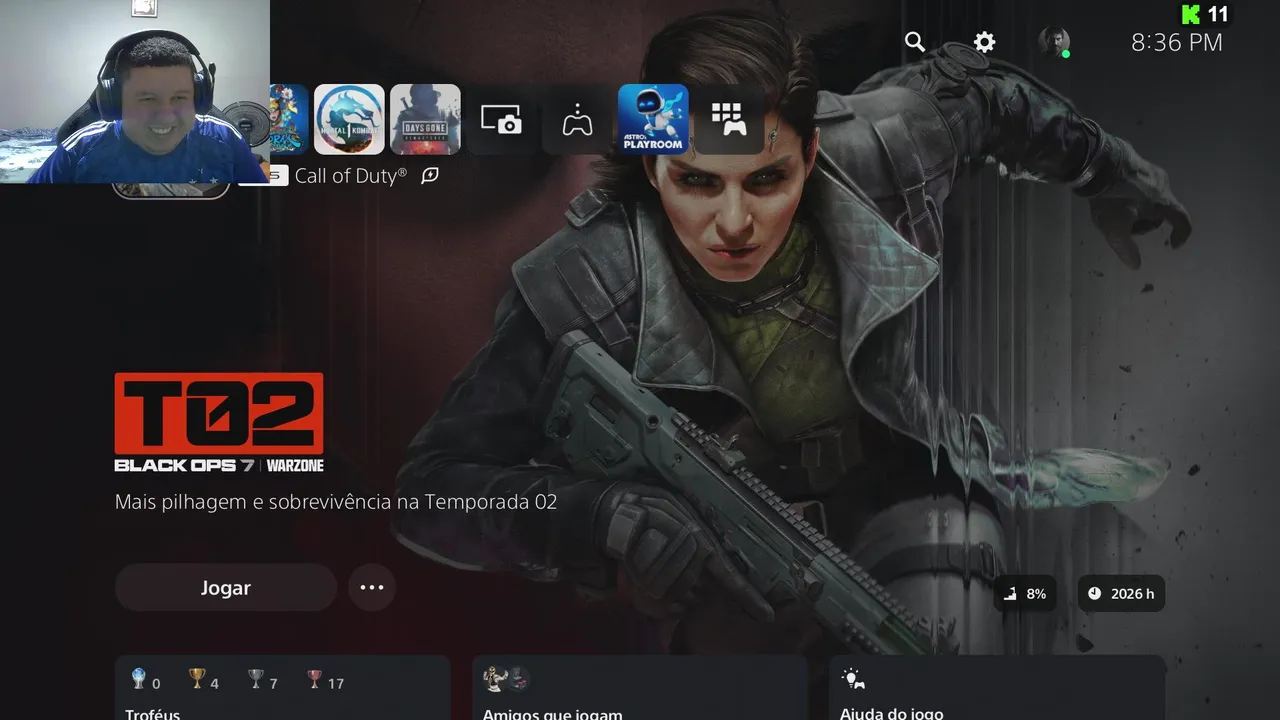Viewport: 1280px width, 720px height.
Task: Select the Days Gone game tile
Action: (x=425, y=119)
